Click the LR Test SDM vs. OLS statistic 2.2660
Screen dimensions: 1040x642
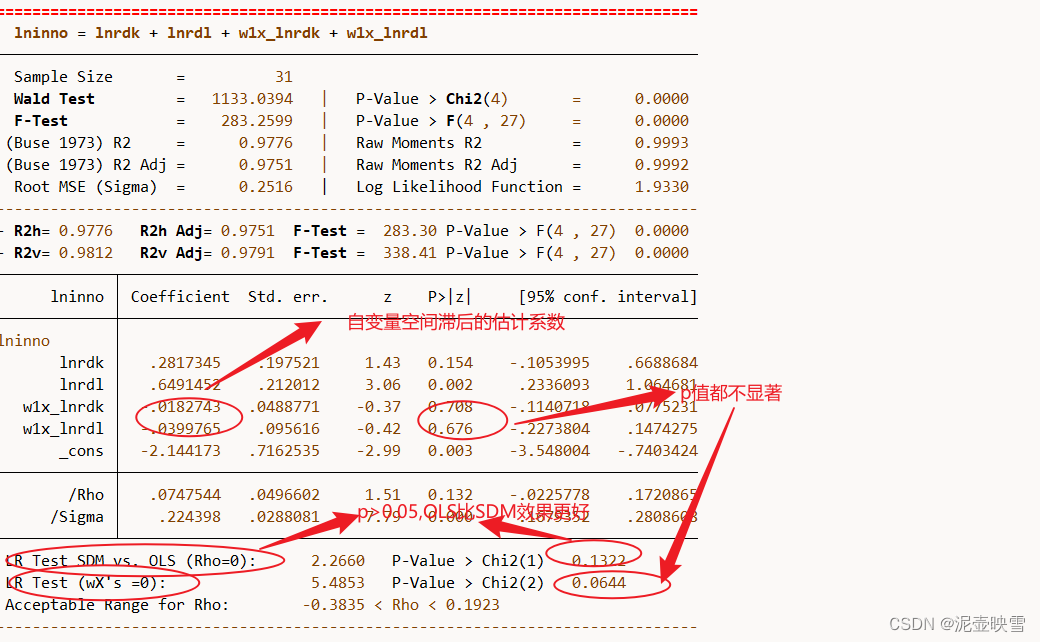[x=338, y=561]
